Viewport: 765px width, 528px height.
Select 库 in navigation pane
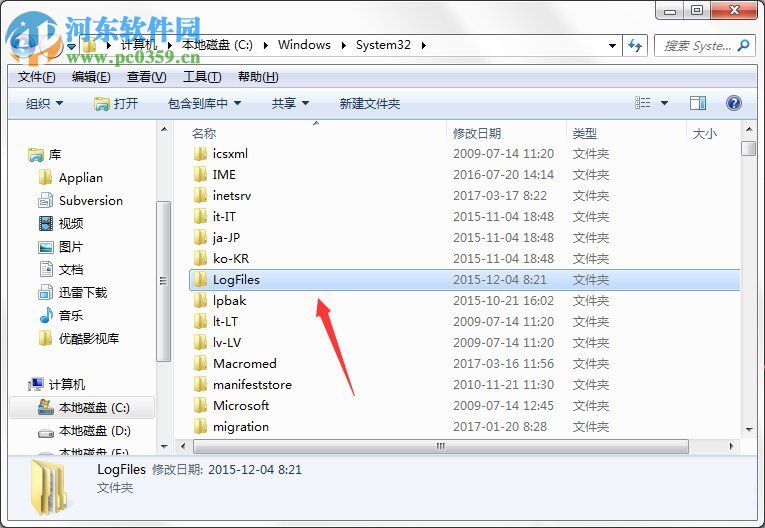(x=45, y=155)
